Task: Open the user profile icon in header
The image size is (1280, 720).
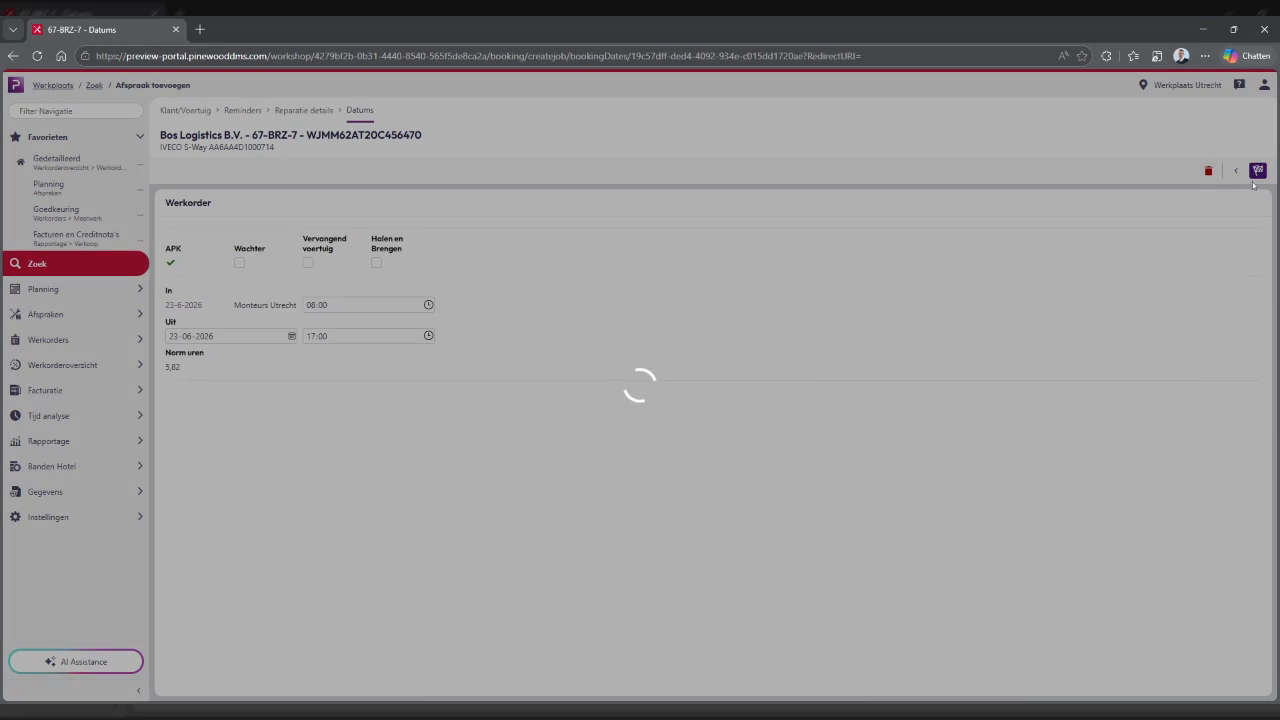Action: [x=1264, y=85]
